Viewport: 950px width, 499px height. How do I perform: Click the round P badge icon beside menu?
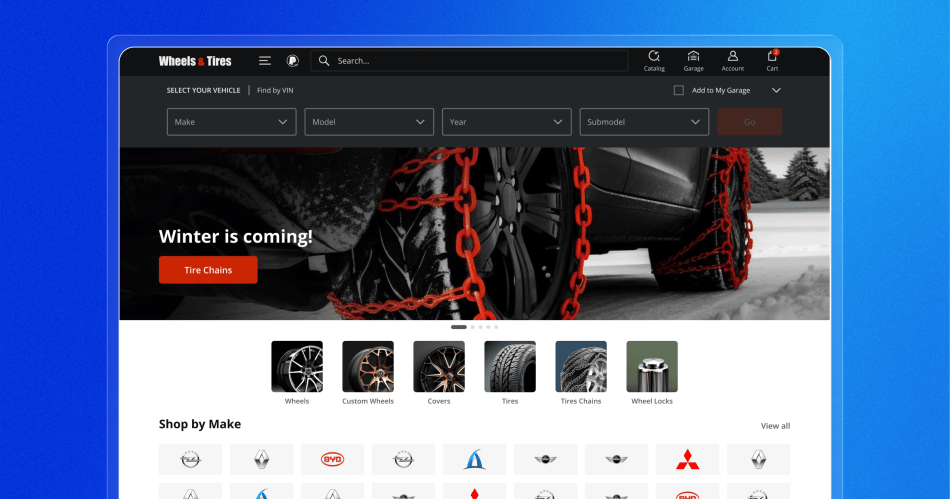(x=293, y=61)
